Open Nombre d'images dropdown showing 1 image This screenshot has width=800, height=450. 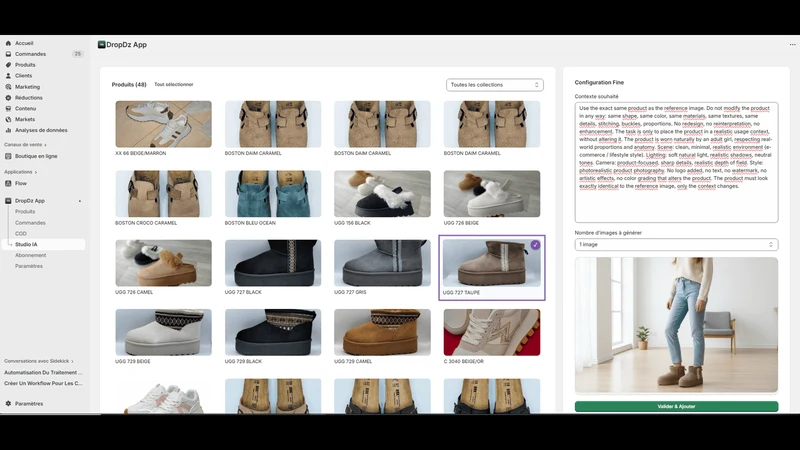pyautogui.click(x=676, y=244)
